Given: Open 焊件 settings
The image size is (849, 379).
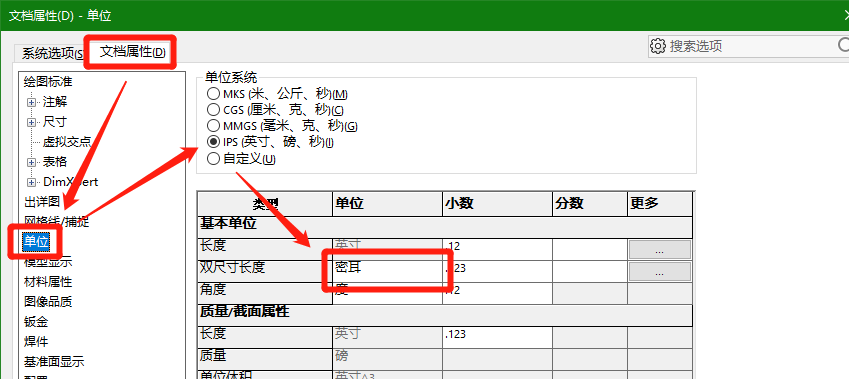Looking at the screenshot, I should tap(36, 342).
